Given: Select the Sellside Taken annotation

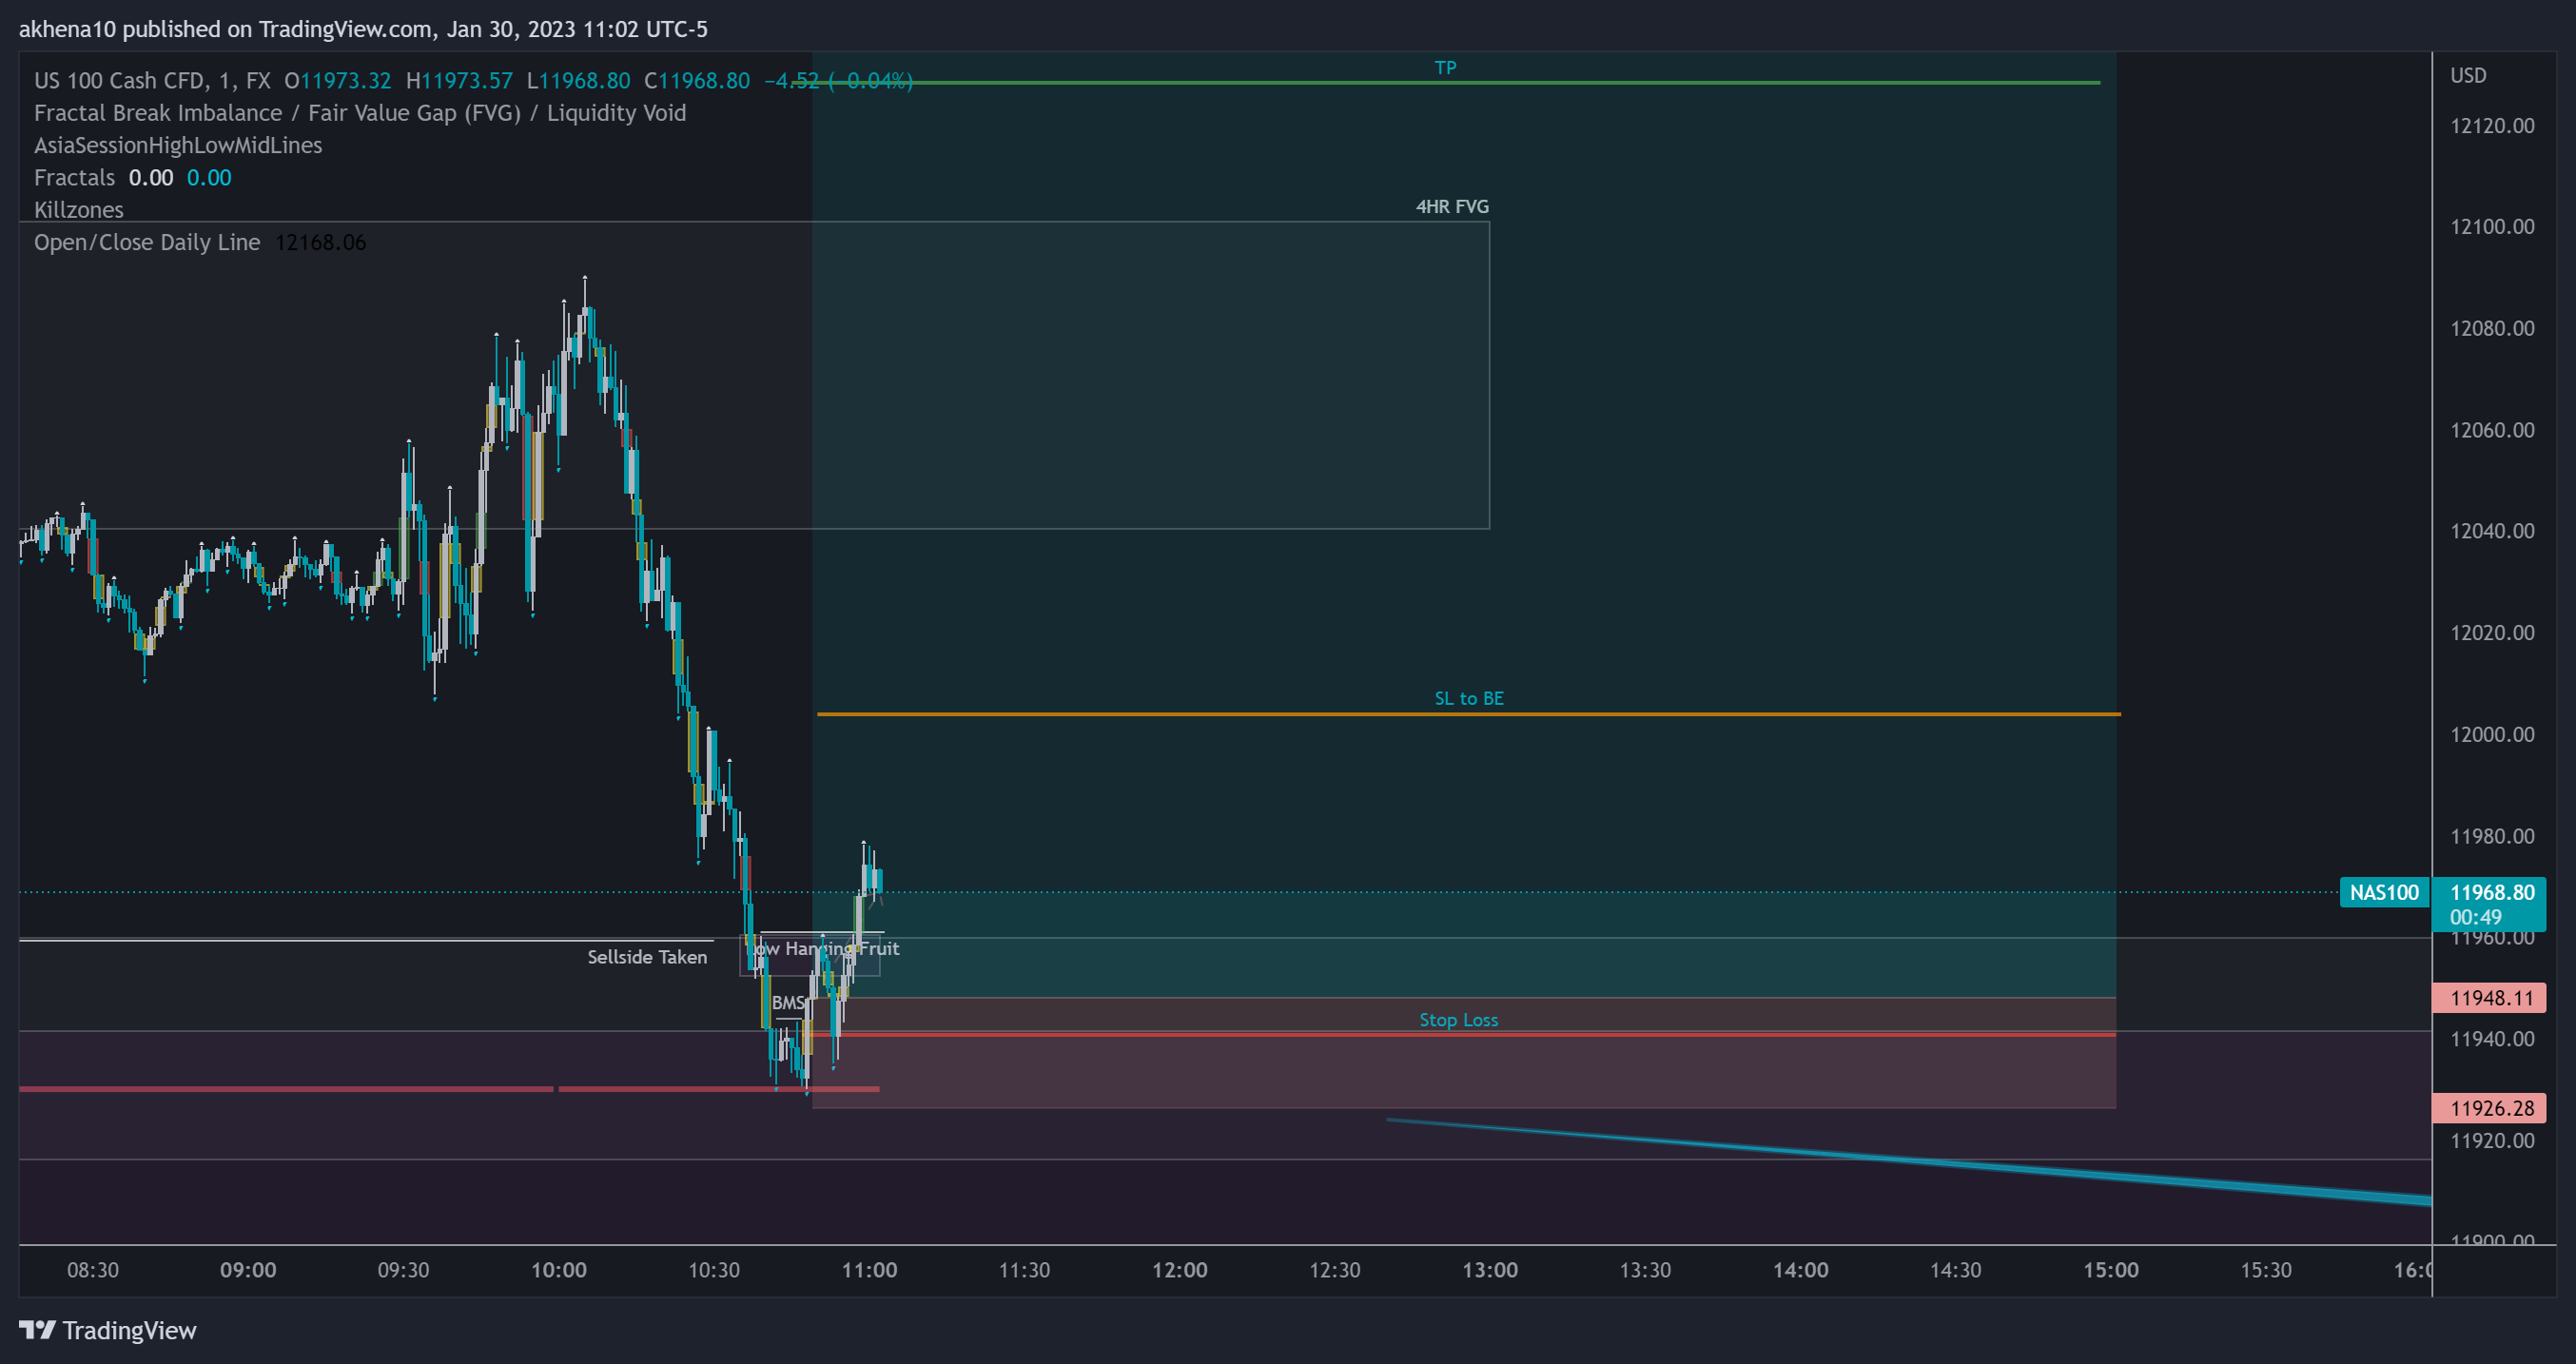Looking at the screenshot, I should coord(647,957).
